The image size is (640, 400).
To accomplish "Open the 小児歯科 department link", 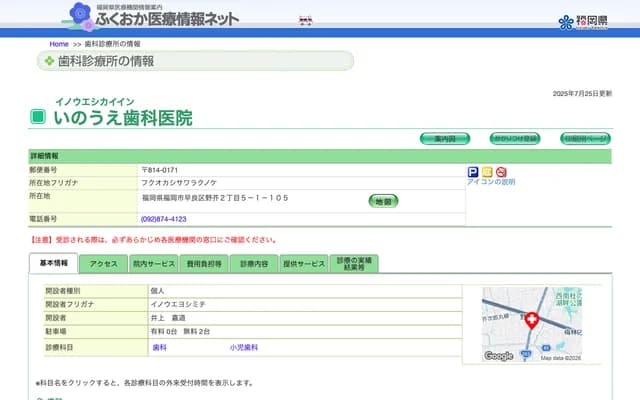I will coord(243,347).
